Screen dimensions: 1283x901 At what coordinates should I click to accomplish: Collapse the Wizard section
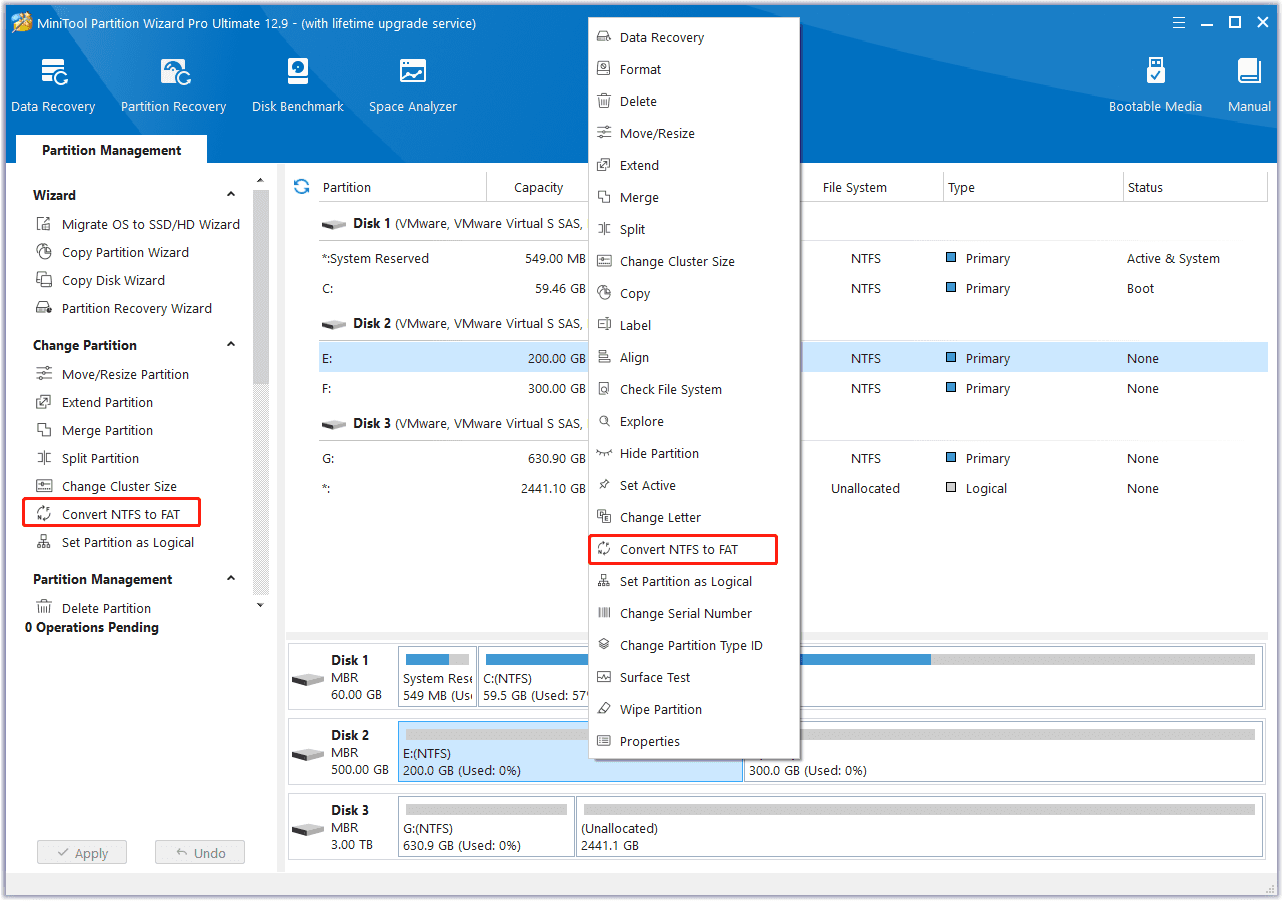(231, 195)
